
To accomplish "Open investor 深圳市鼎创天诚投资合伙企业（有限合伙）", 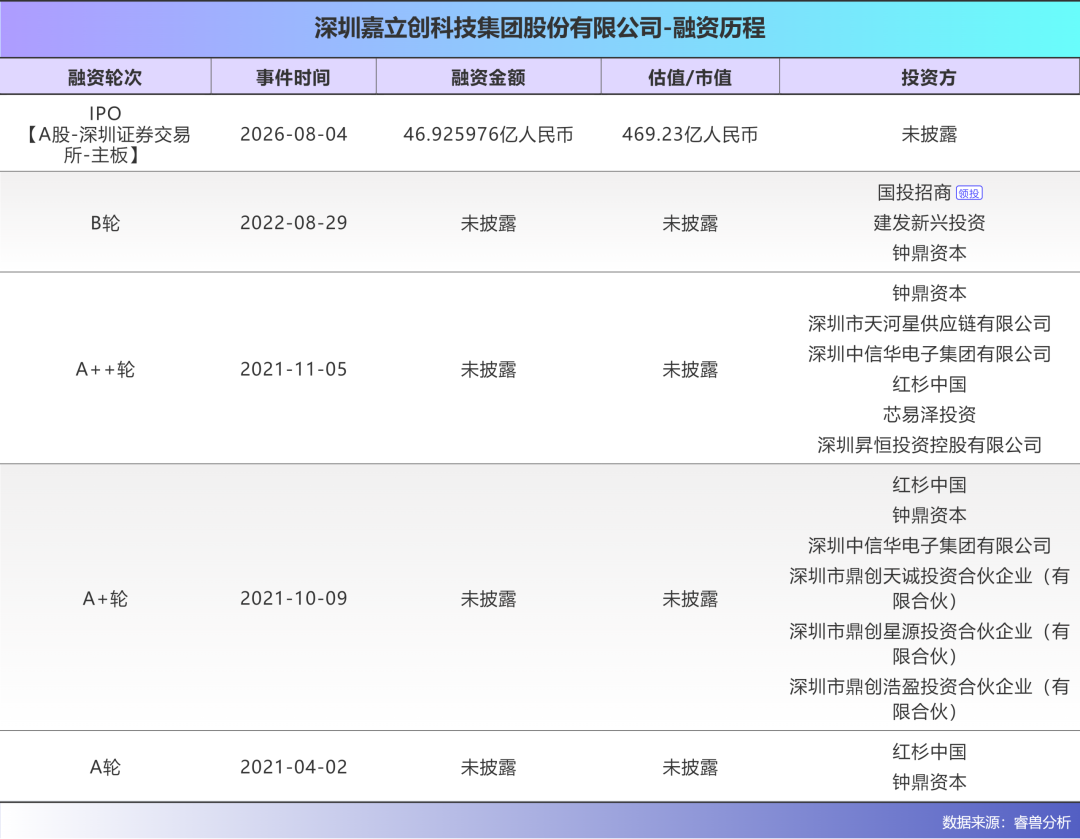I will pos(929,588).
